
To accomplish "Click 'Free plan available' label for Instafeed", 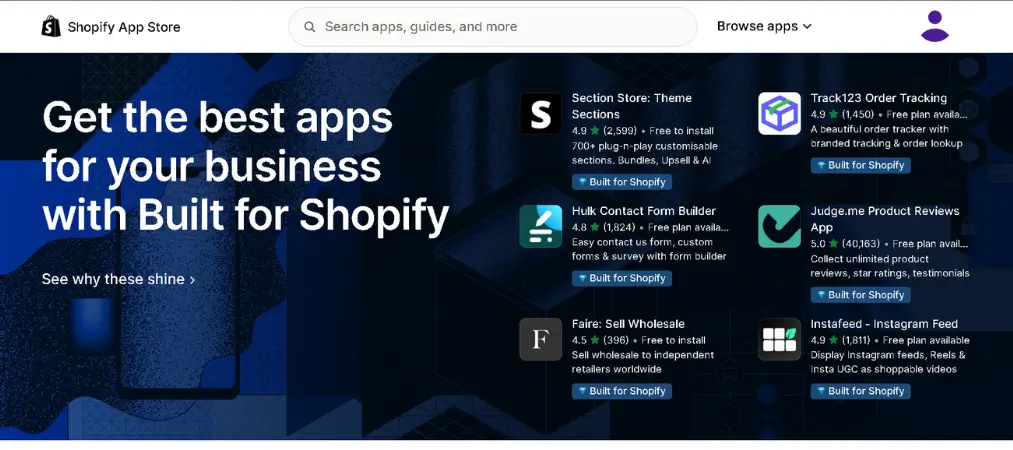I will [x=926, y=340].
